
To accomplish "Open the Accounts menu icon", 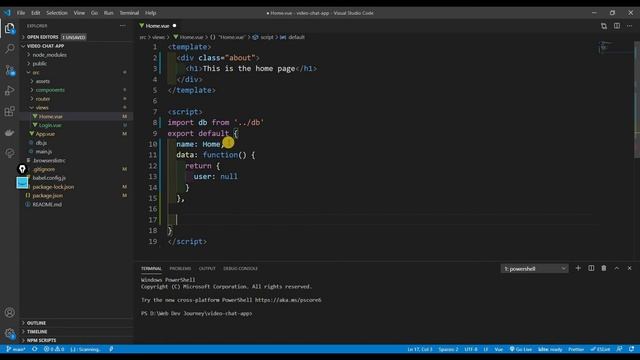I will coord(9,313).
